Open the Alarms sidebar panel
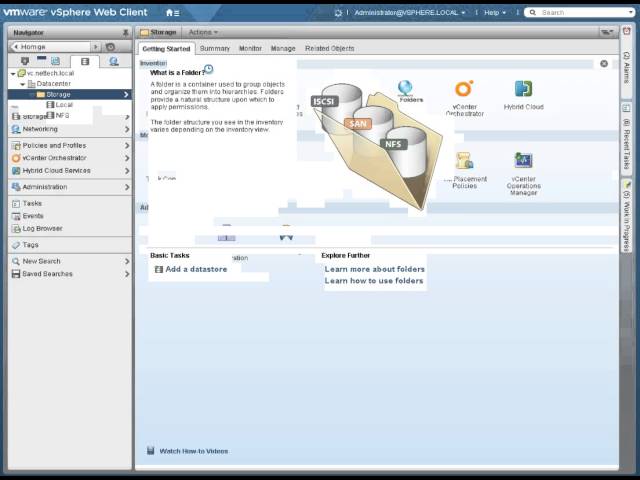Viewport: 640px width, 480px height. pyautogui.click(x=626, y=62)
